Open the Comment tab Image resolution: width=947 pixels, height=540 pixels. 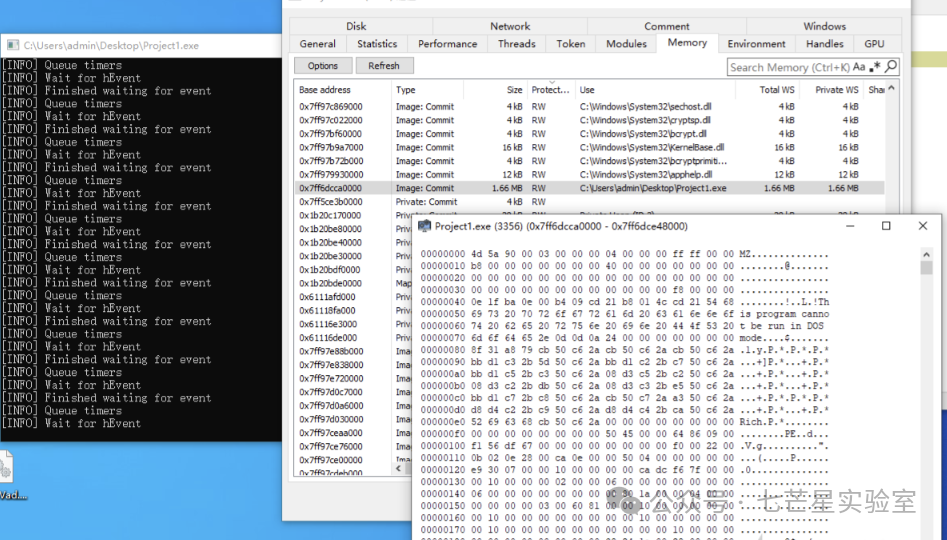click(x=666, y=26)
